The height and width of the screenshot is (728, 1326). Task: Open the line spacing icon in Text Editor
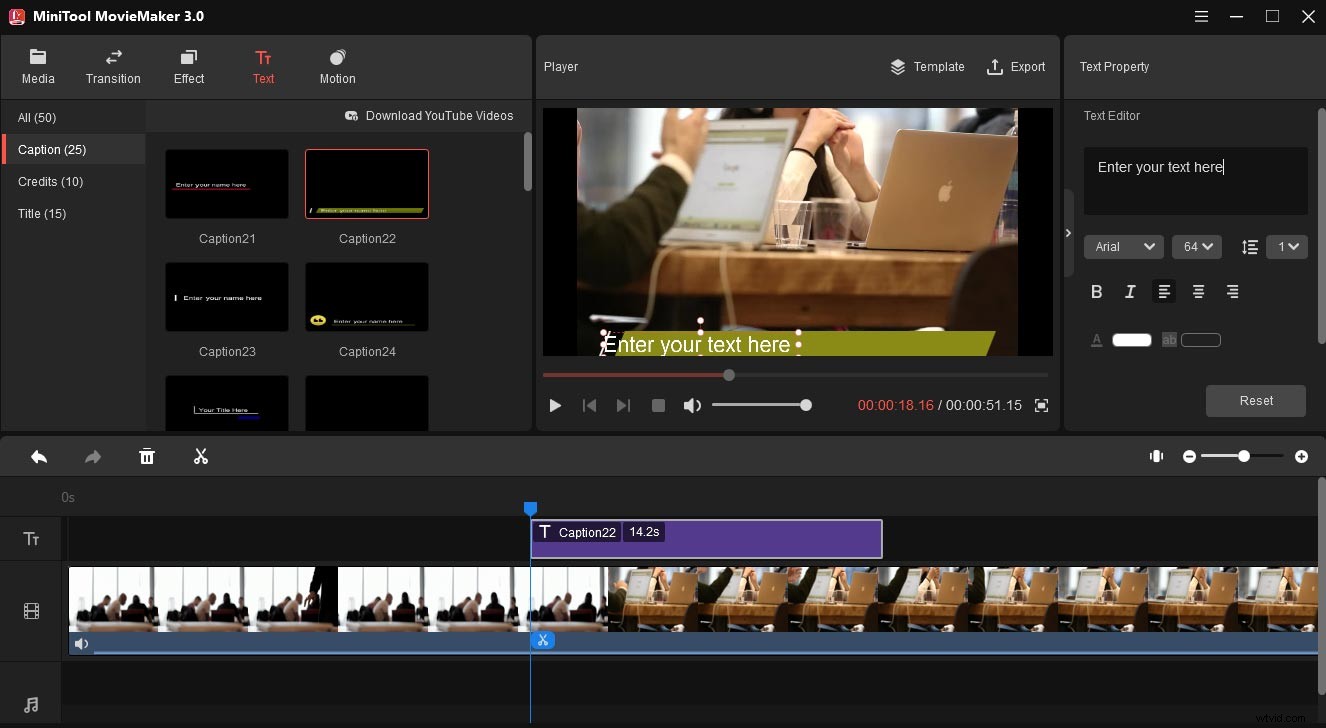tap(1248, 246)
